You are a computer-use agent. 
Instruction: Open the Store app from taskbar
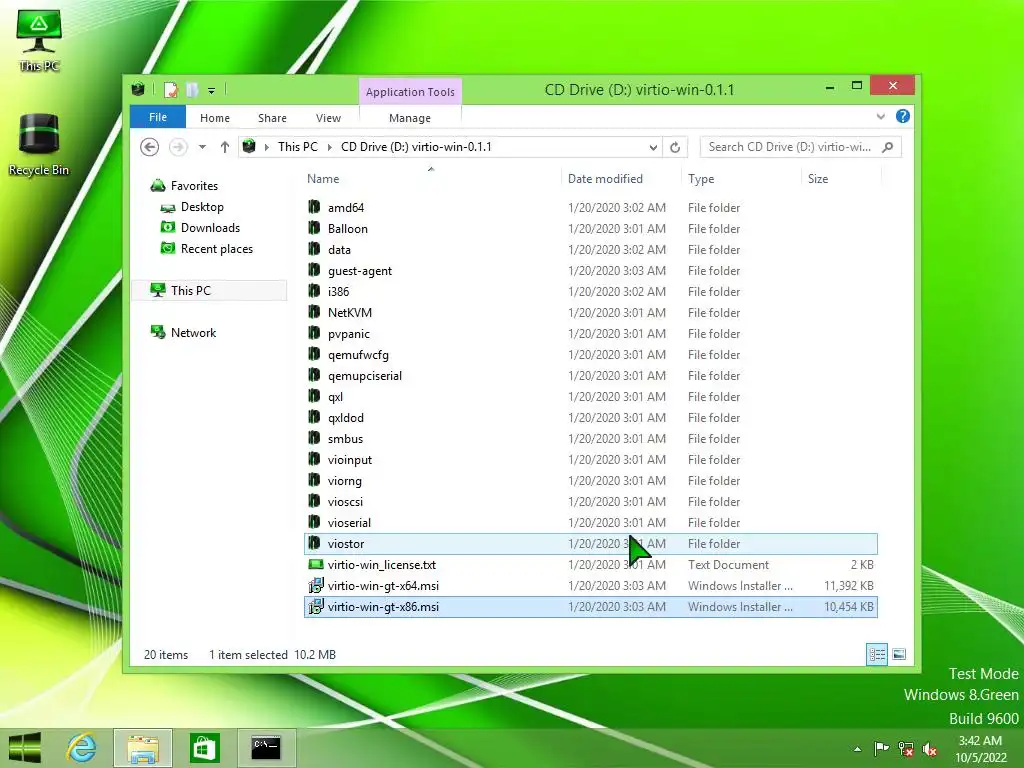(204, 748)
